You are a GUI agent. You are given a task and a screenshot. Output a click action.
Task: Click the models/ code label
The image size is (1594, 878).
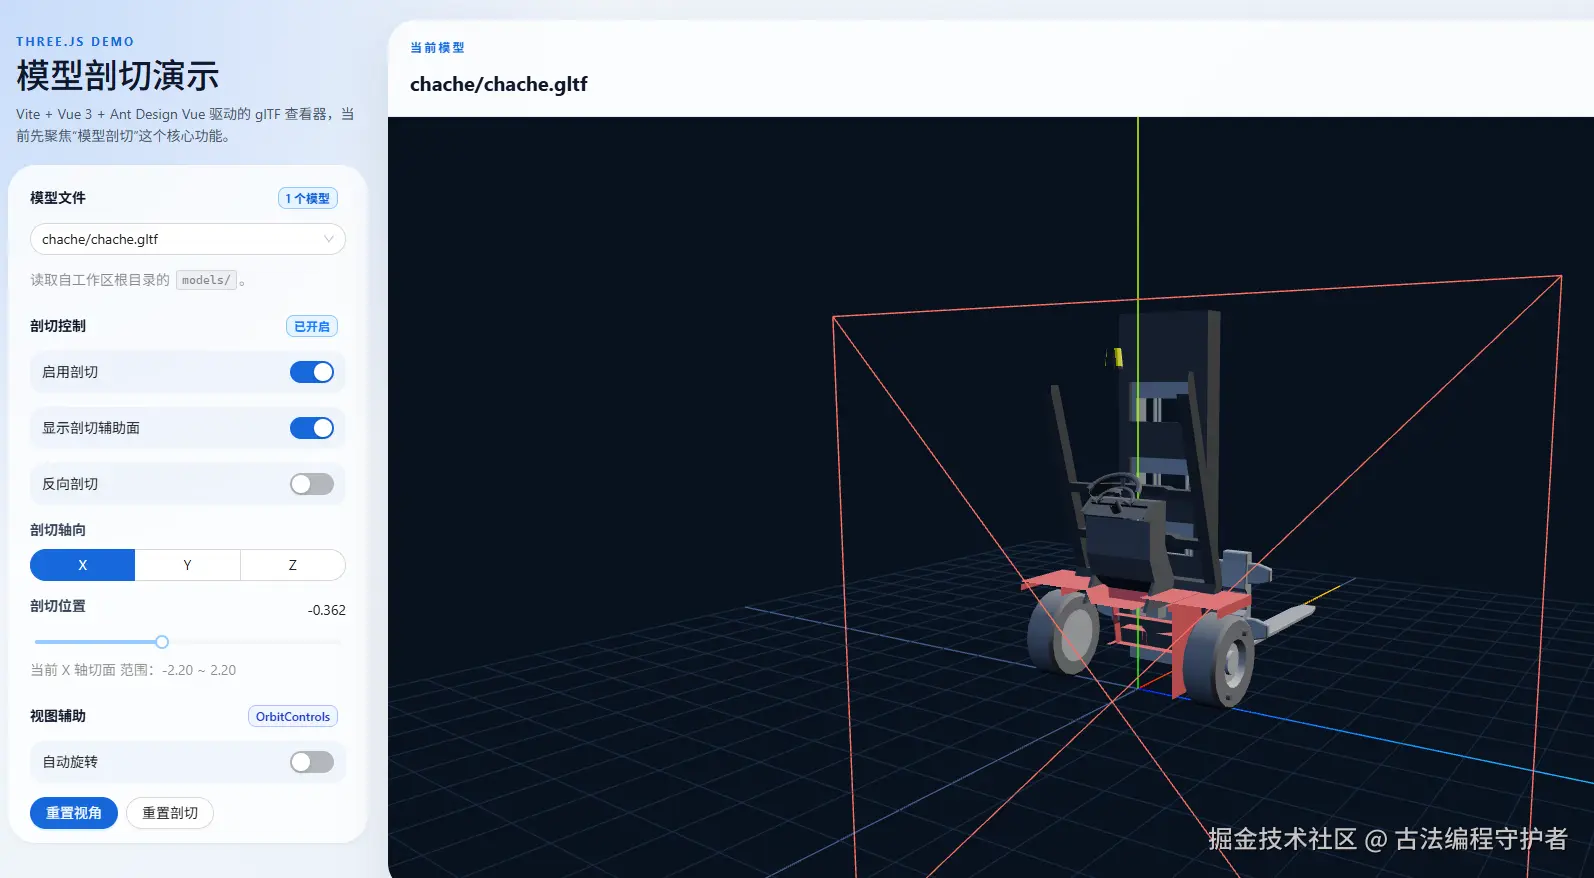click(x=206, y=280)
